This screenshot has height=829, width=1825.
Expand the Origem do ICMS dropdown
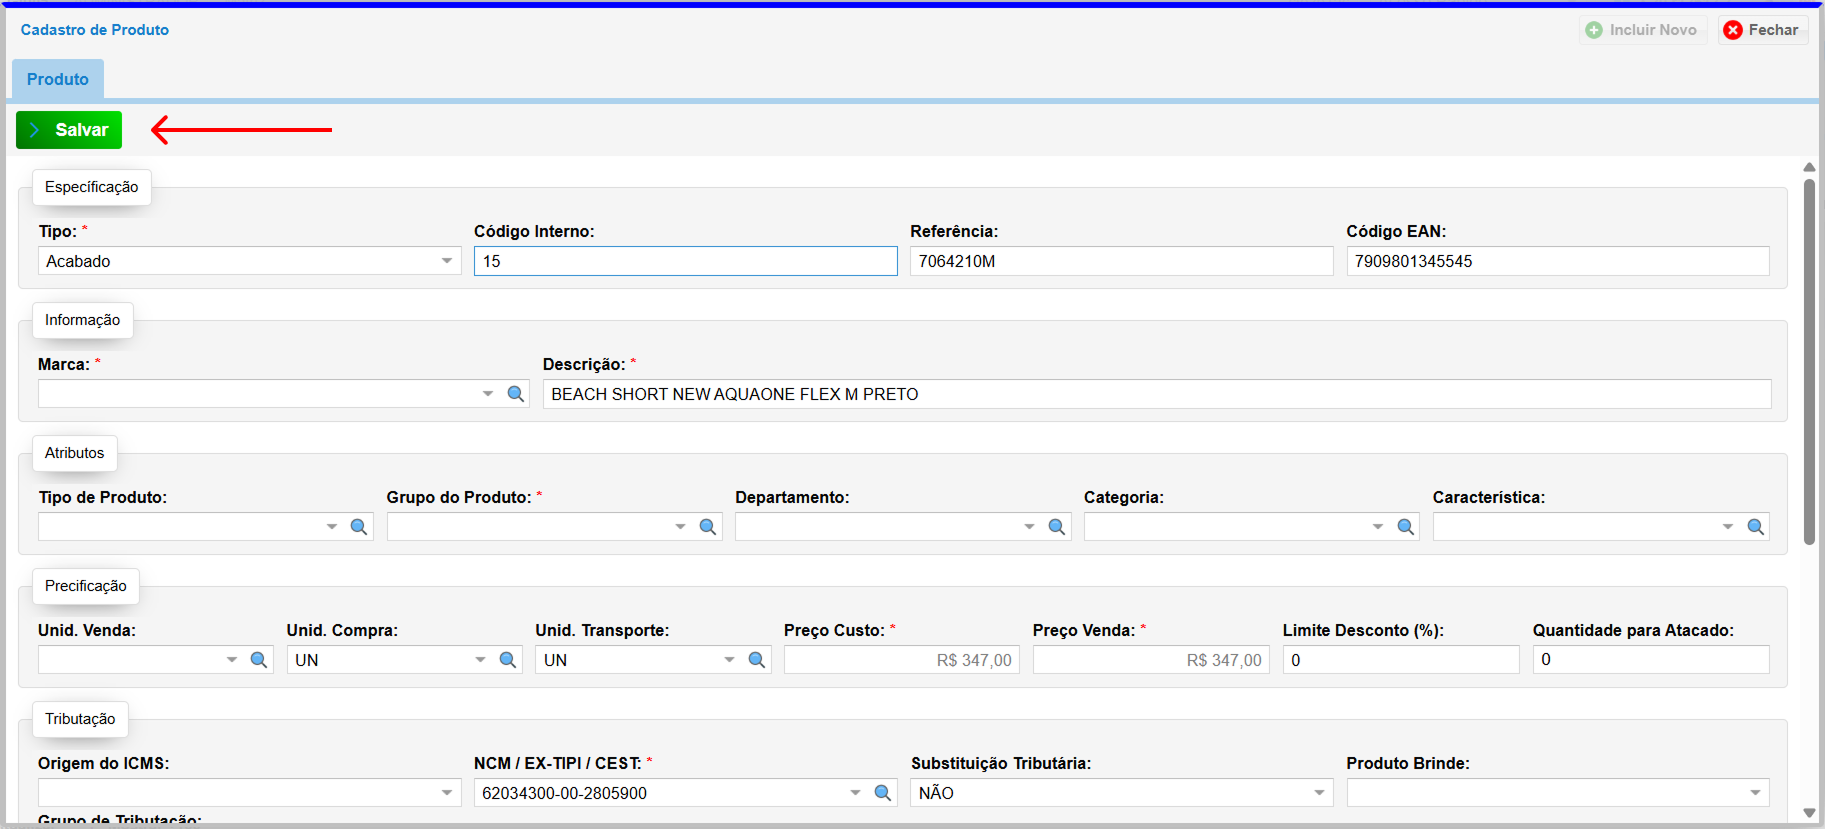click(x=447, y=793)
